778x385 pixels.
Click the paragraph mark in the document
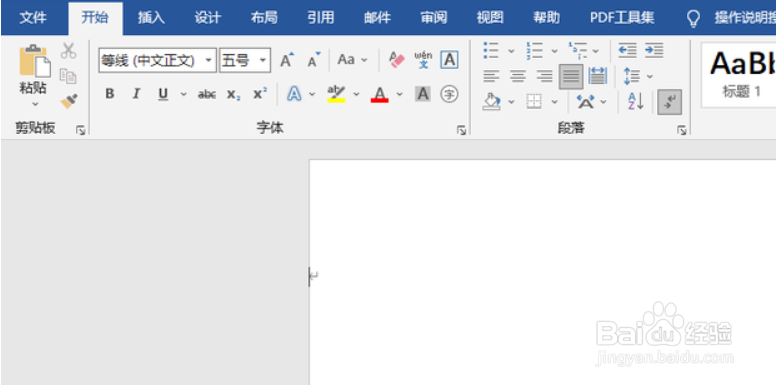315,275
